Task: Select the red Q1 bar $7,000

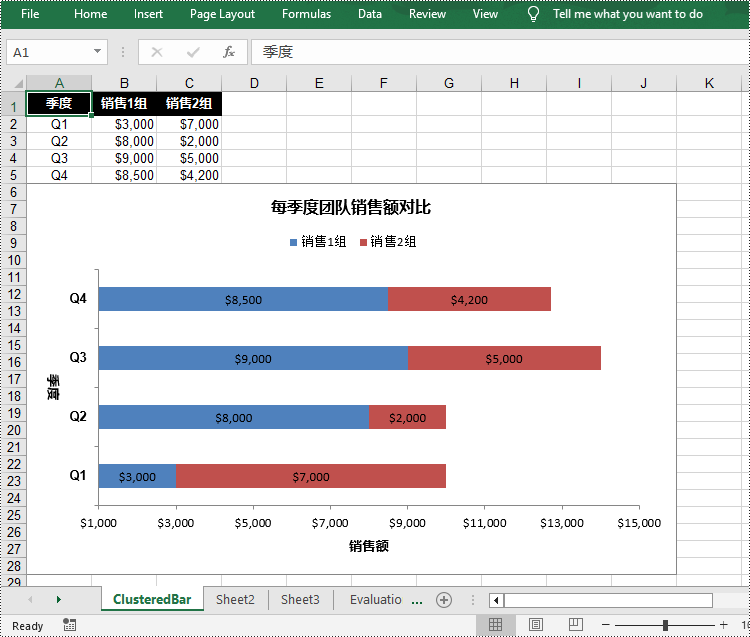Action: (311, 476)
